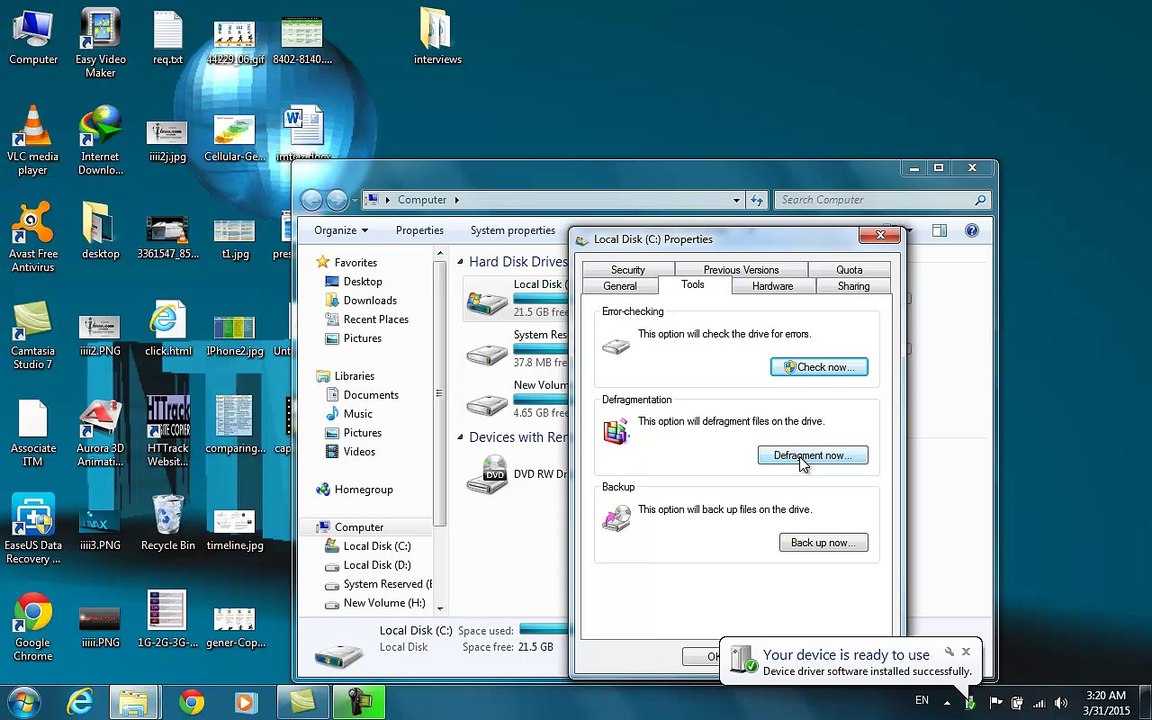Open Aurora 3D Animation desktop icon
The image size is (1152, 720).
click(100, 431)
